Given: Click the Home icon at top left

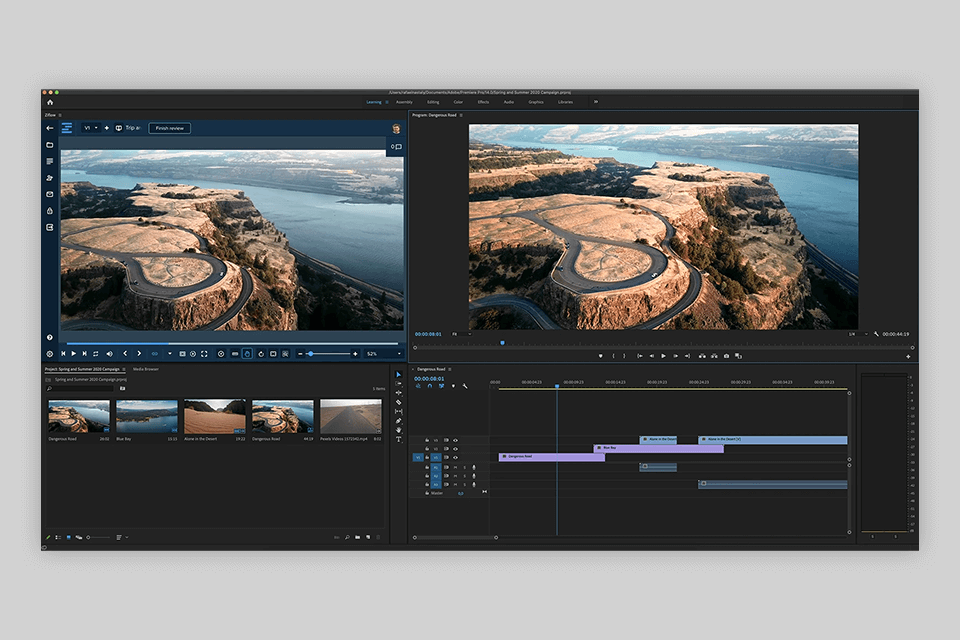Looking at the screenshot, I should click(50, 102).
